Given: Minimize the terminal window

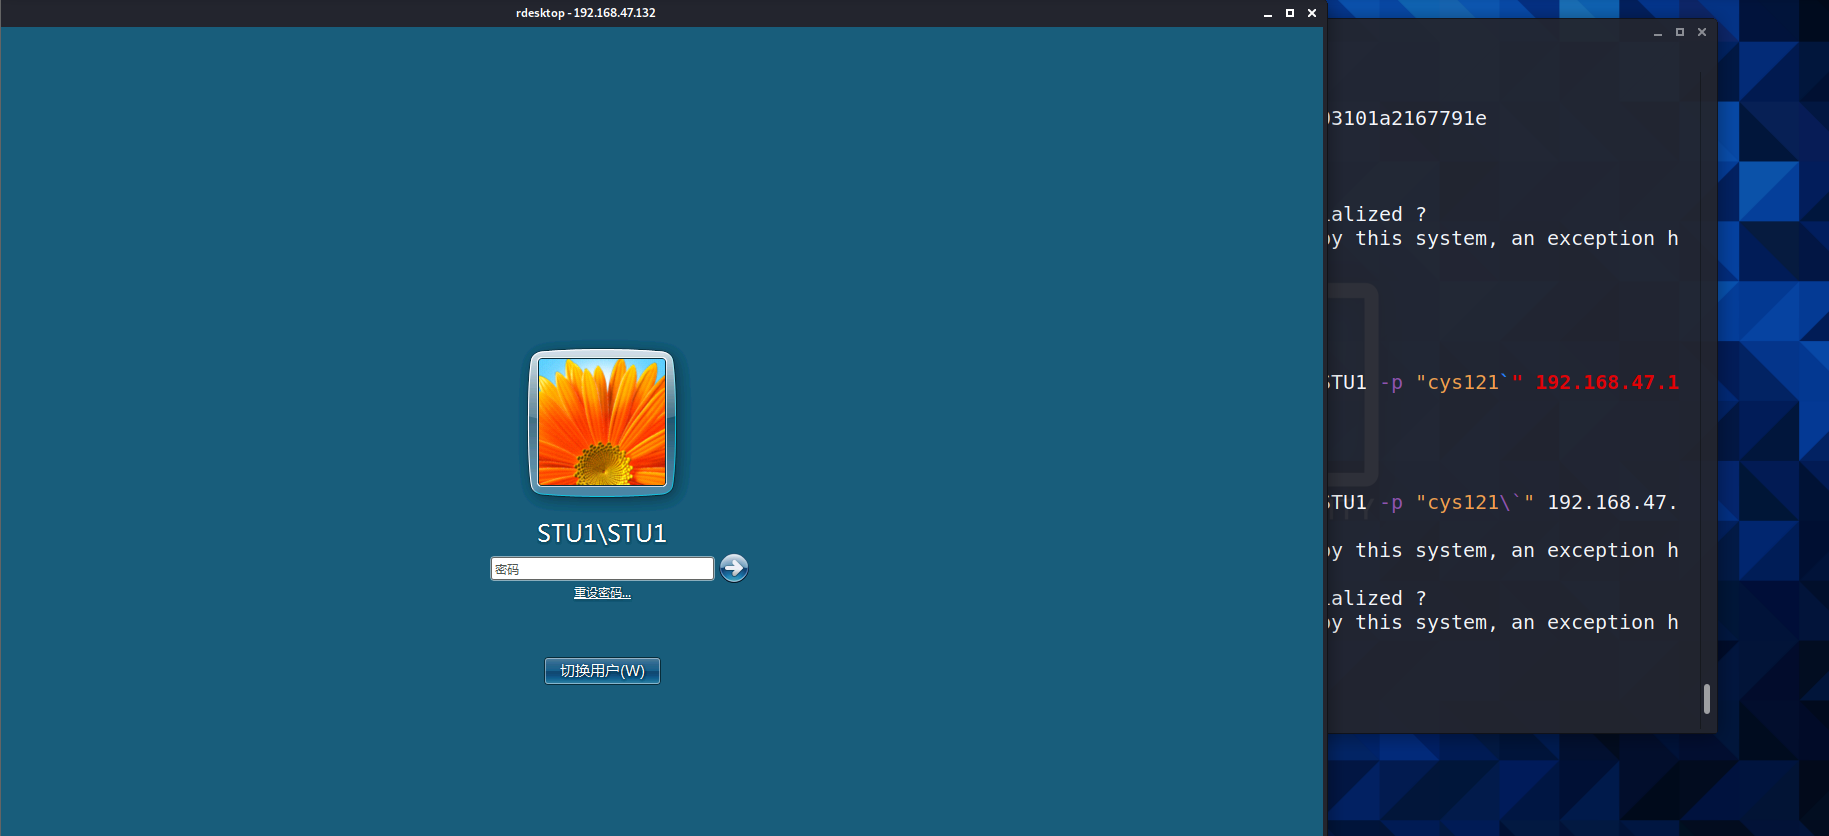Looking at the screenshot, I should (x=1658, y=32).
